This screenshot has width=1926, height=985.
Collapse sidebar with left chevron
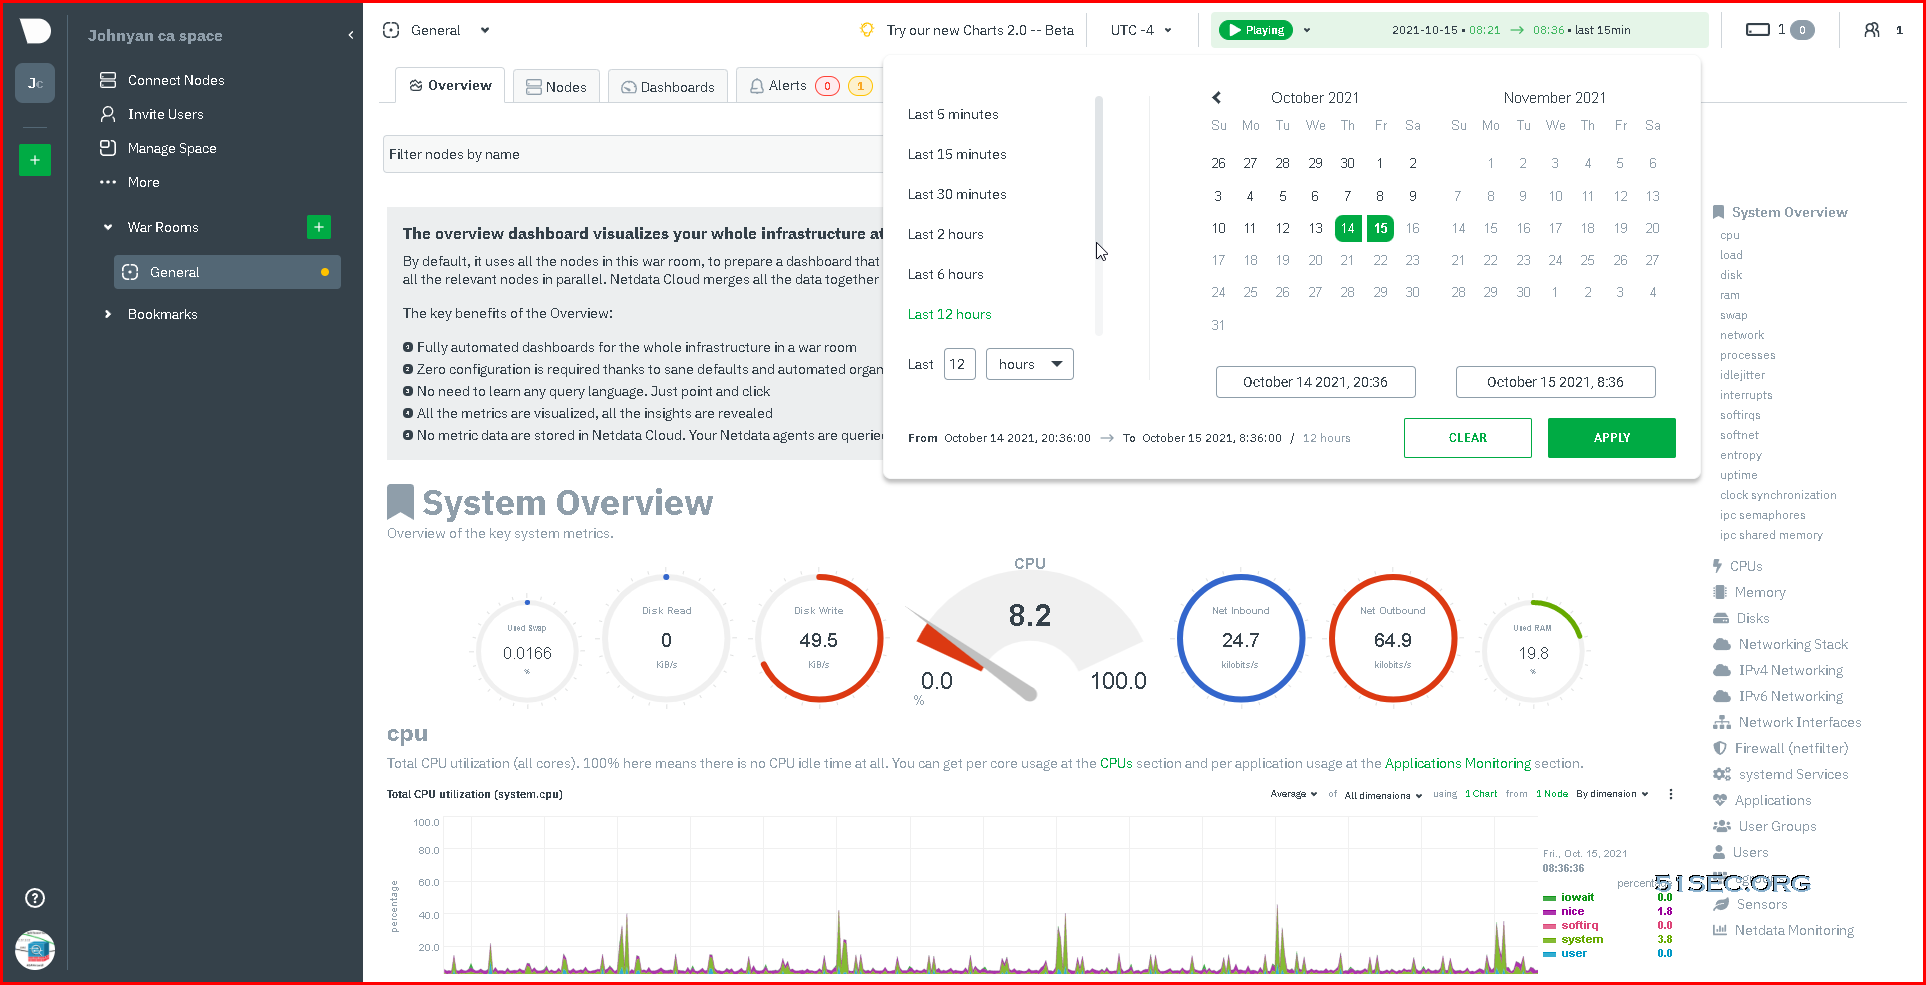(x=350, y=35)
